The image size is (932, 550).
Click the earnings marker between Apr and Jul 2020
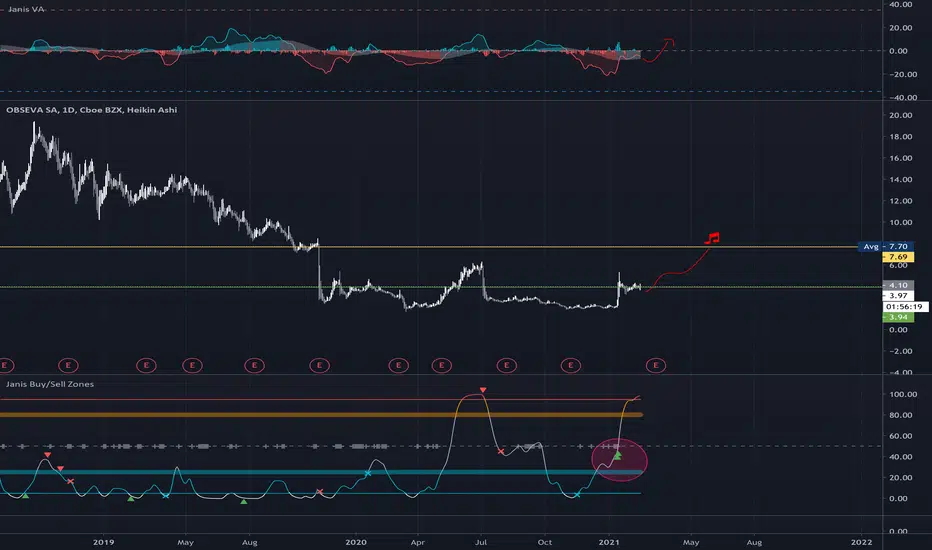442,365
